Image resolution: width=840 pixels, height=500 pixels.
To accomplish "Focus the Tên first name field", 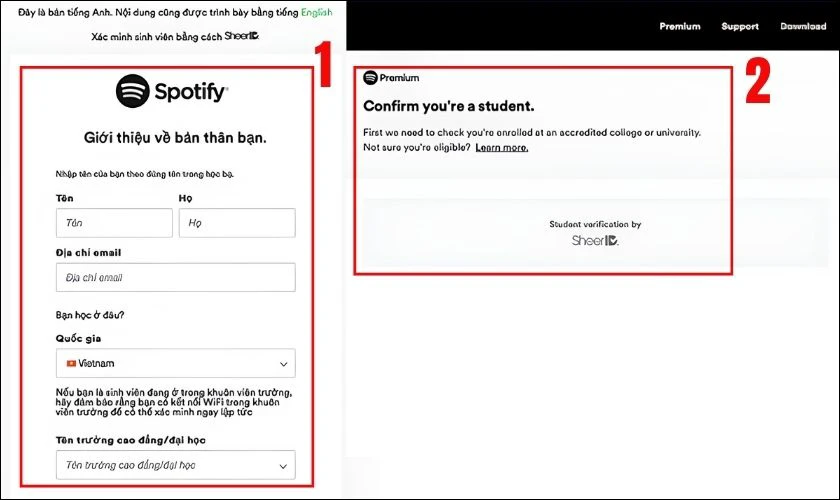I will tap(114, 223).
